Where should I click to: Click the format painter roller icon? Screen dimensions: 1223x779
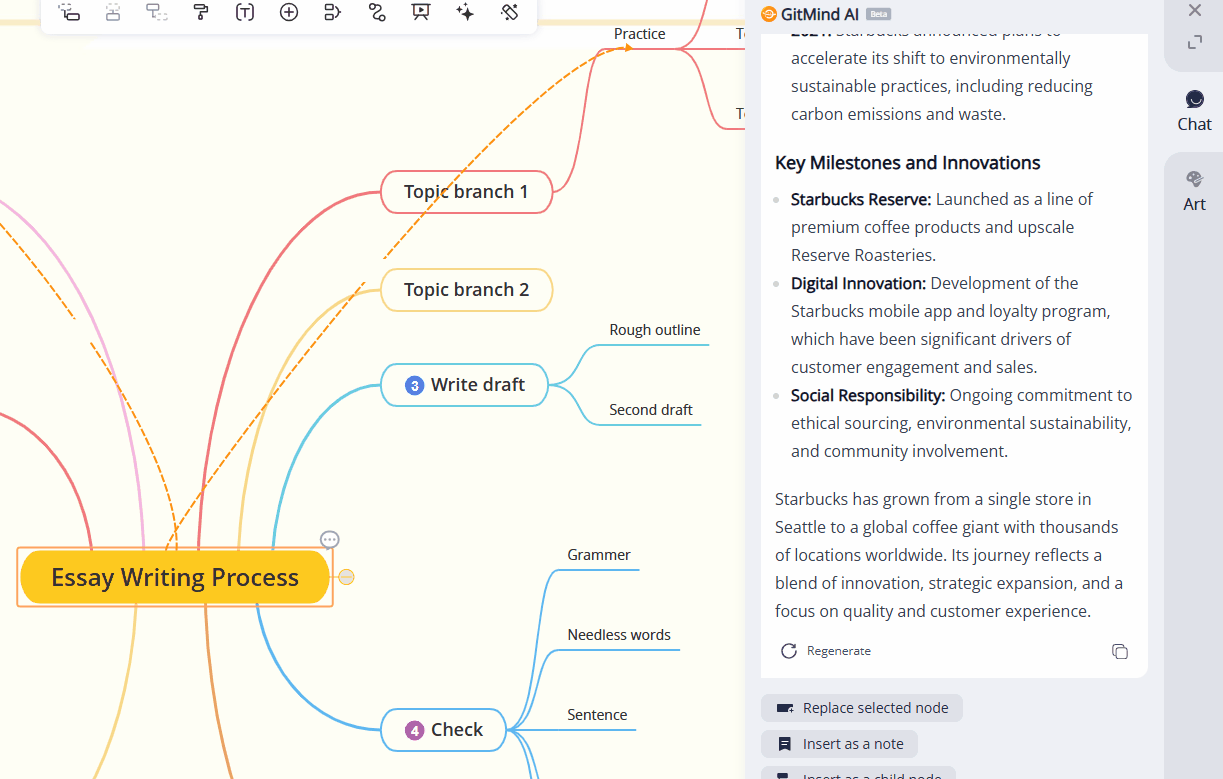[201, 12]
